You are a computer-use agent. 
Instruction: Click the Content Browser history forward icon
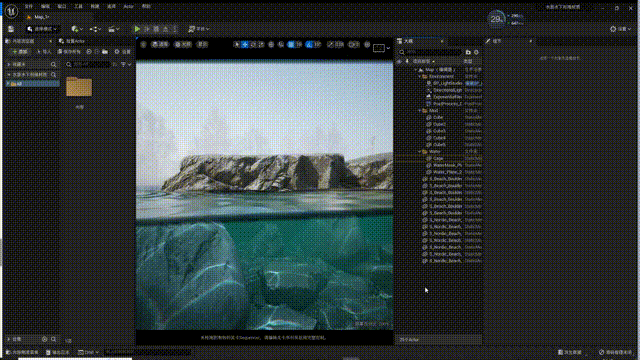(97, 52)
